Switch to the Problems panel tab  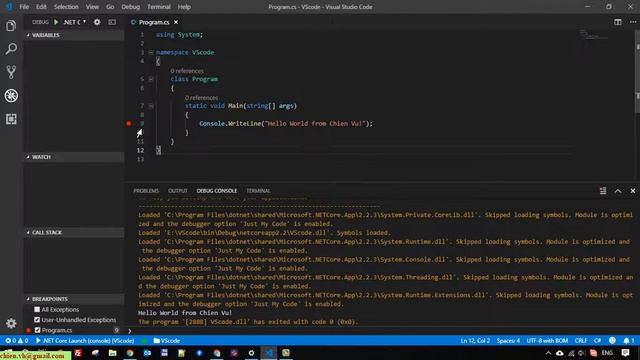pyautogui.click(x=146, y=191)
